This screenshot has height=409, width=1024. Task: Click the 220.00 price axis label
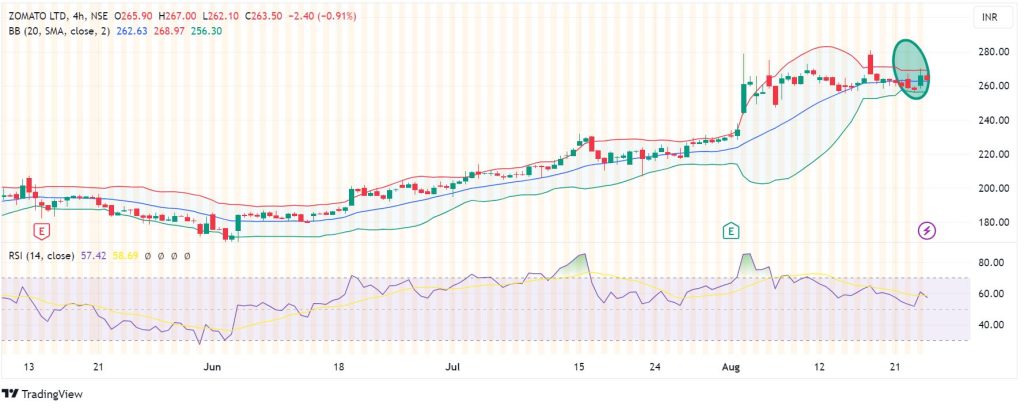[992, 154]
